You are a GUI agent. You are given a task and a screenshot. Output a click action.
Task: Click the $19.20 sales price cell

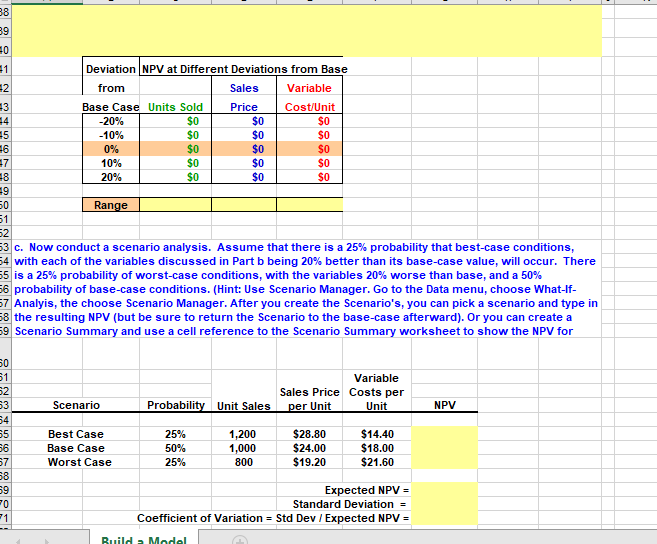(x=310, y=462)
